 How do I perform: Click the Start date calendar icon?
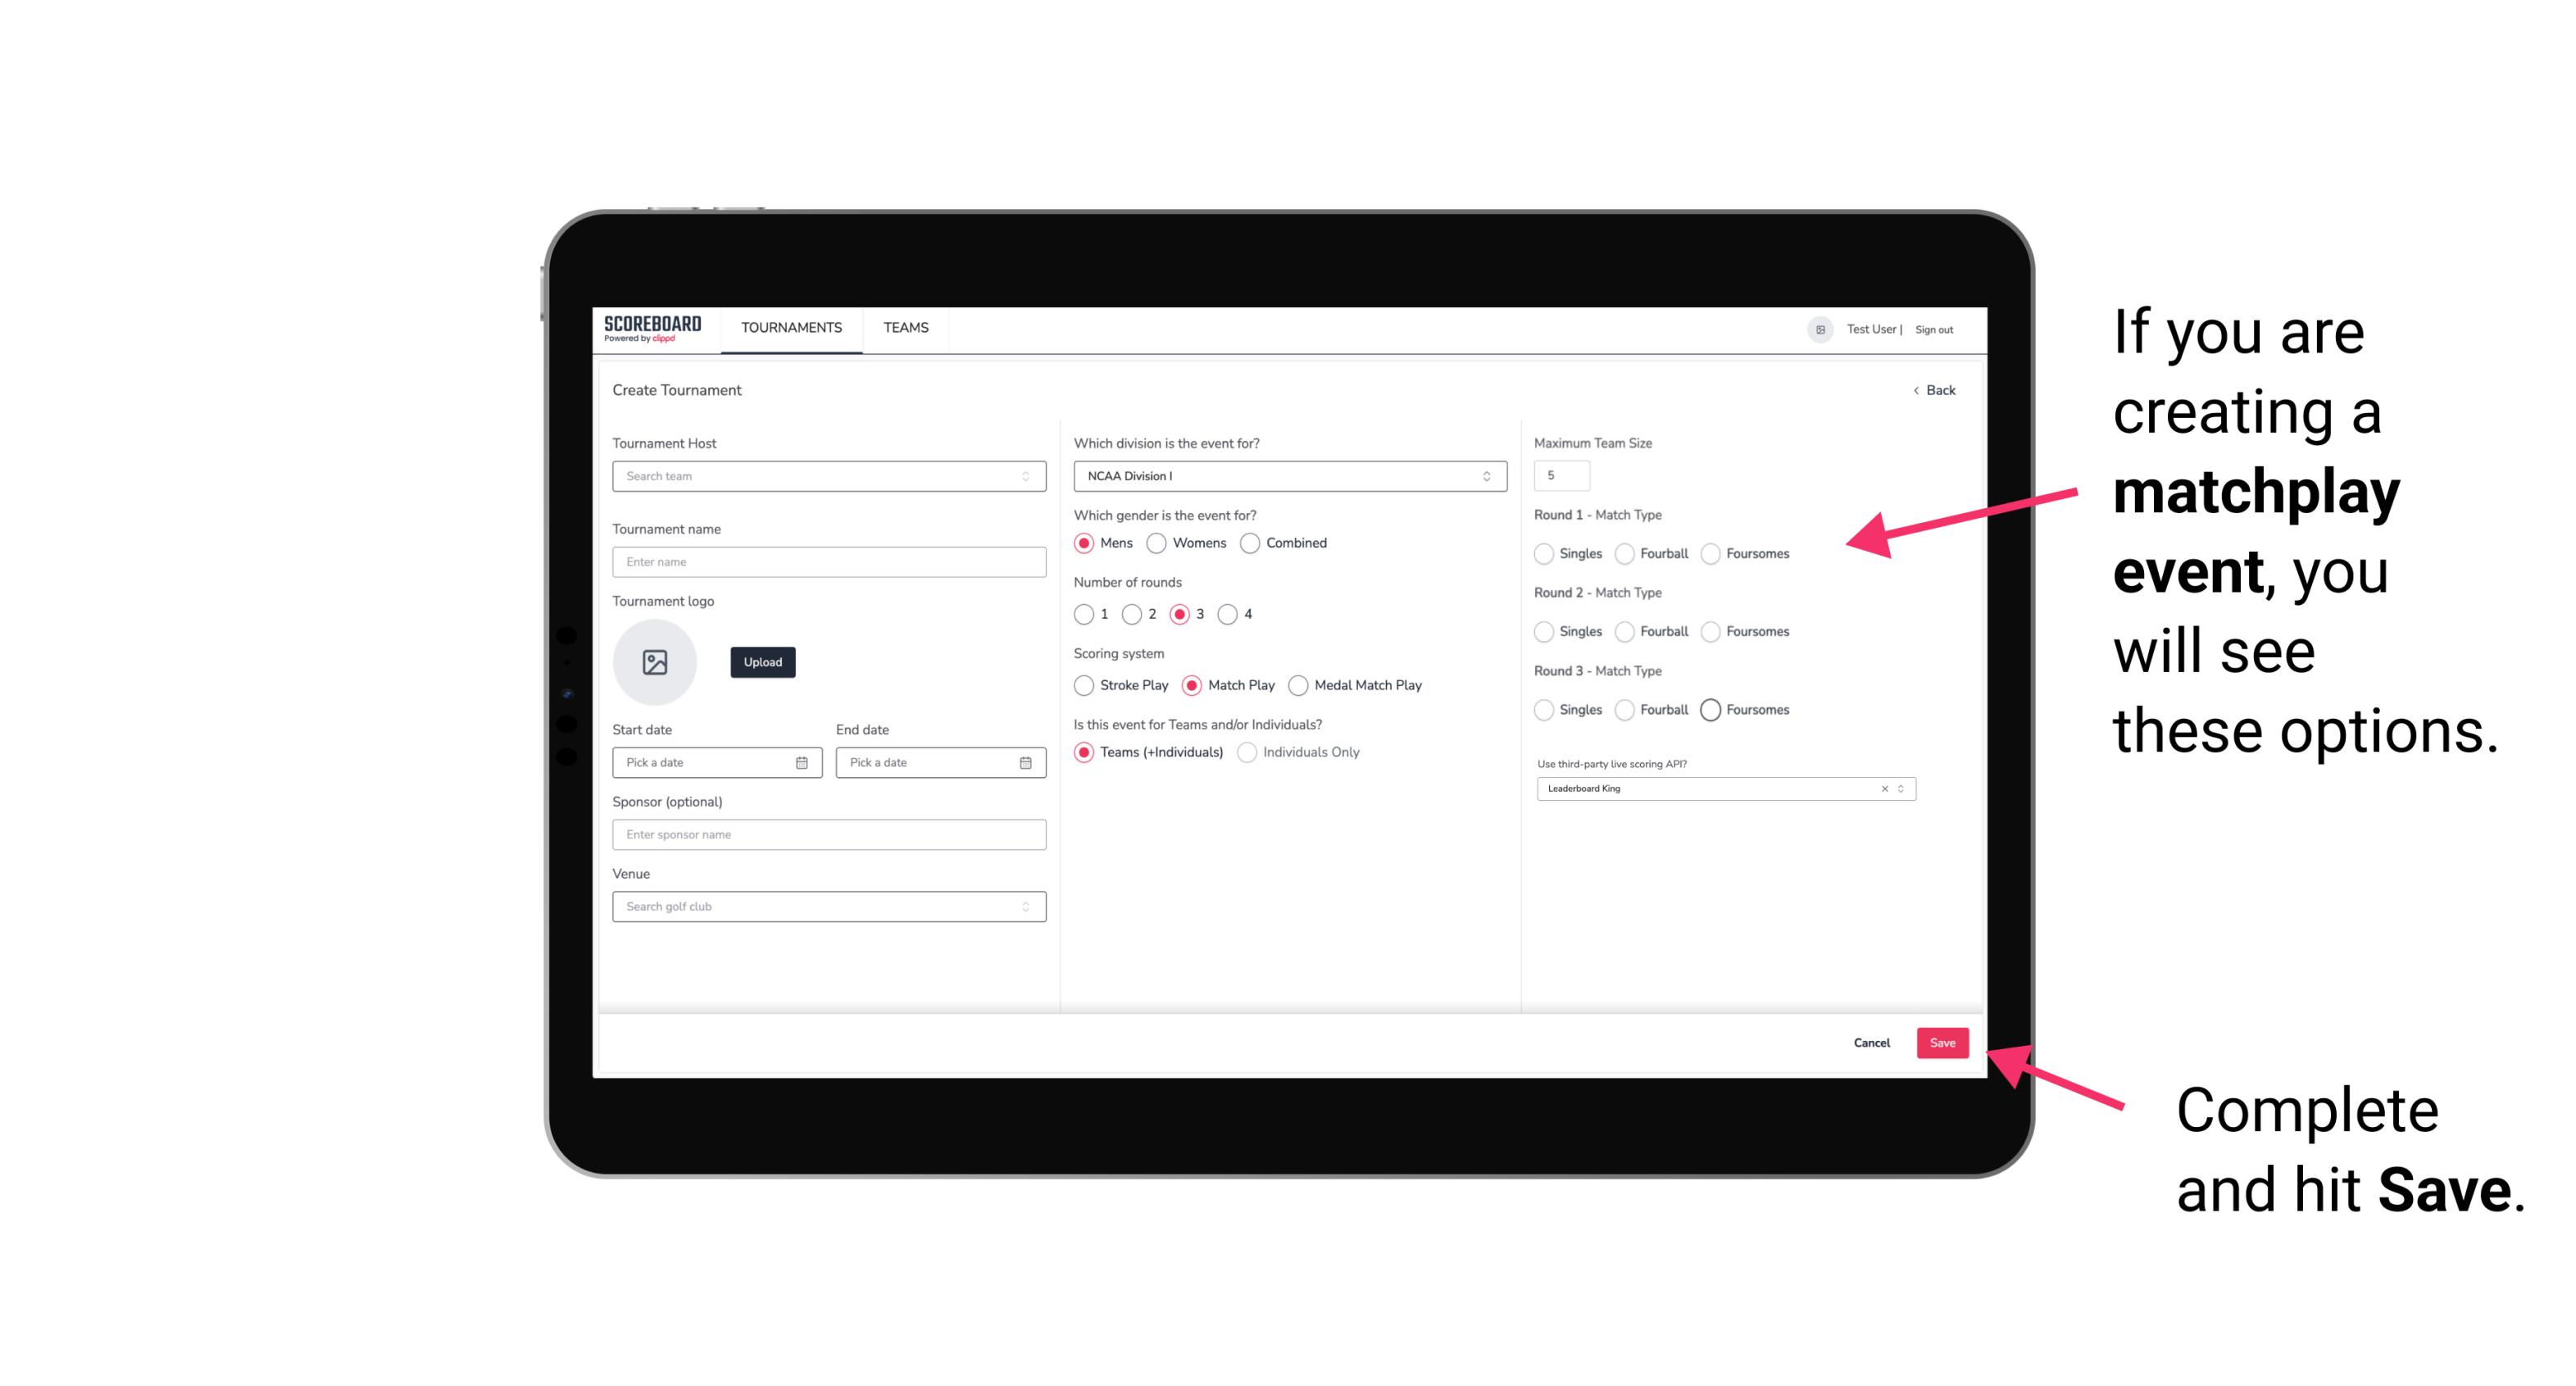pos(802,761)
